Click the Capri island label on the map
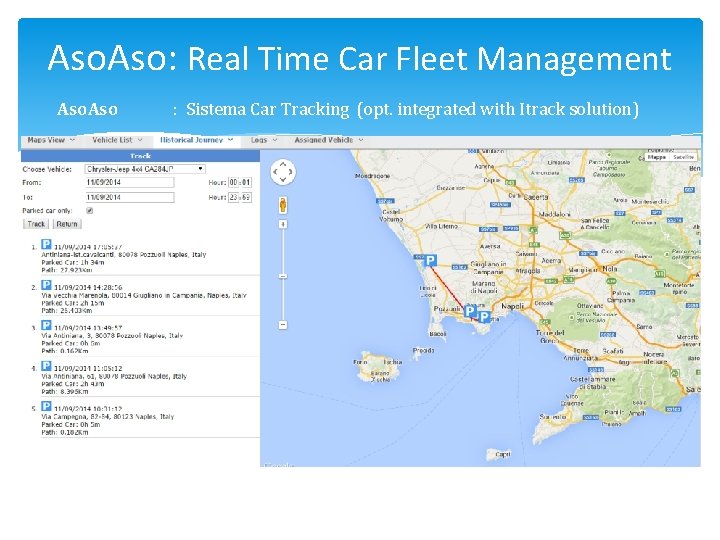The height and width of the screenshot is (540, 720). pyautogui.click(x=503, y=454)
